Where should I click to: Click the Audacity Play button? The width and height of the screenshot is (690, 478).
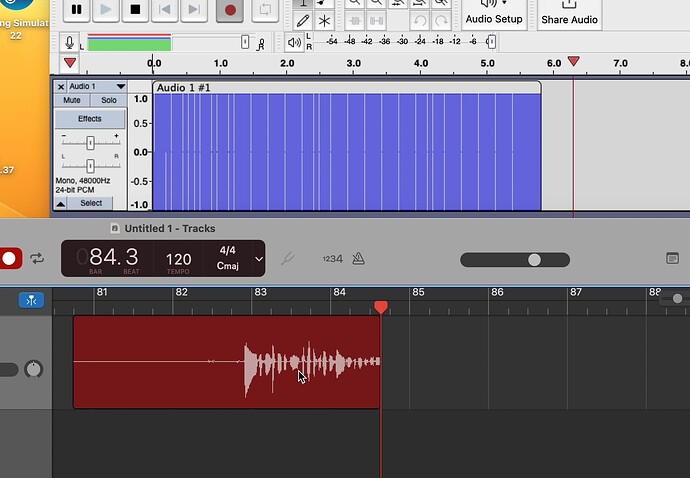(x=106, y=9)
